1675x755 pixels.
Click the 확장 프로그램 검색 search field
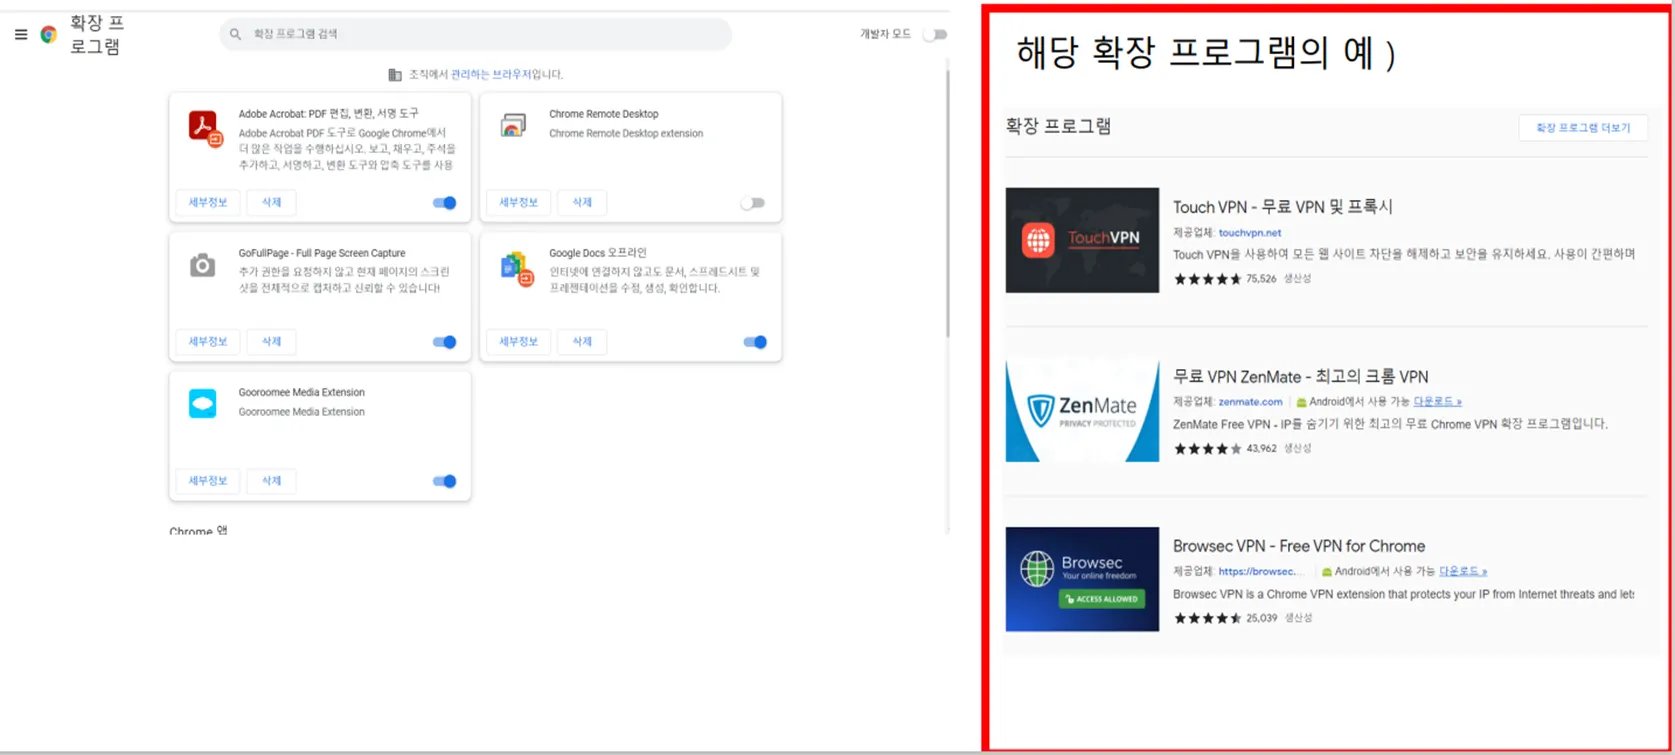(x=475, y=34)
